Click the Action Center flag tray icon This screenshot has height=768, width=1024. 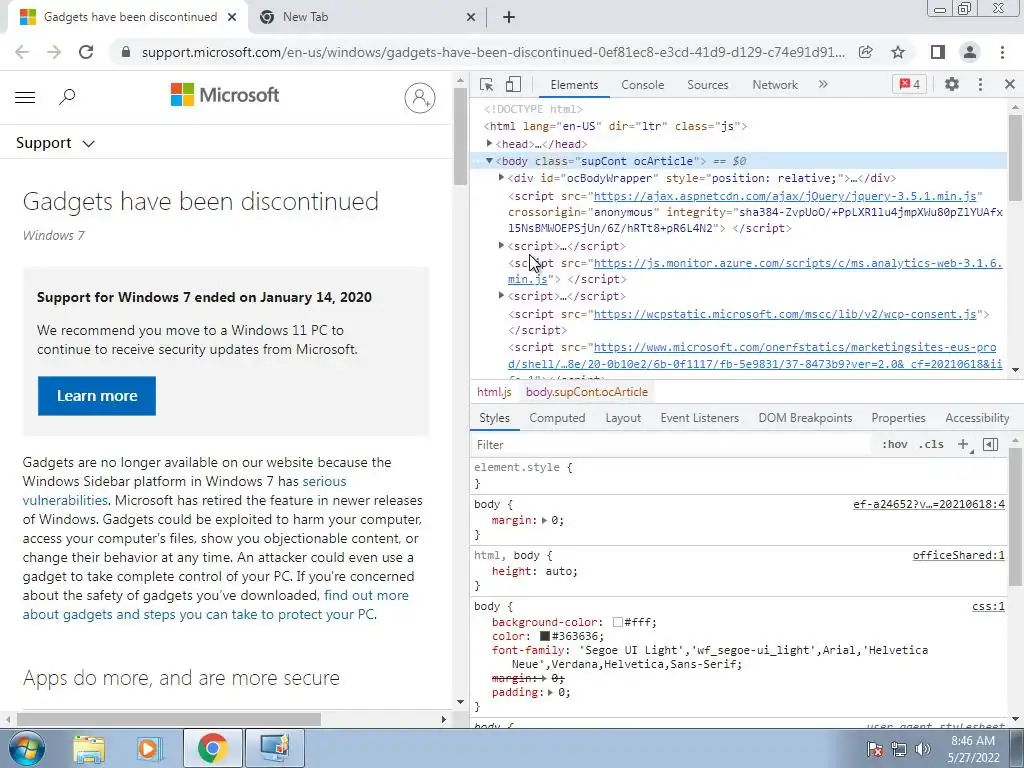[875, 749]
